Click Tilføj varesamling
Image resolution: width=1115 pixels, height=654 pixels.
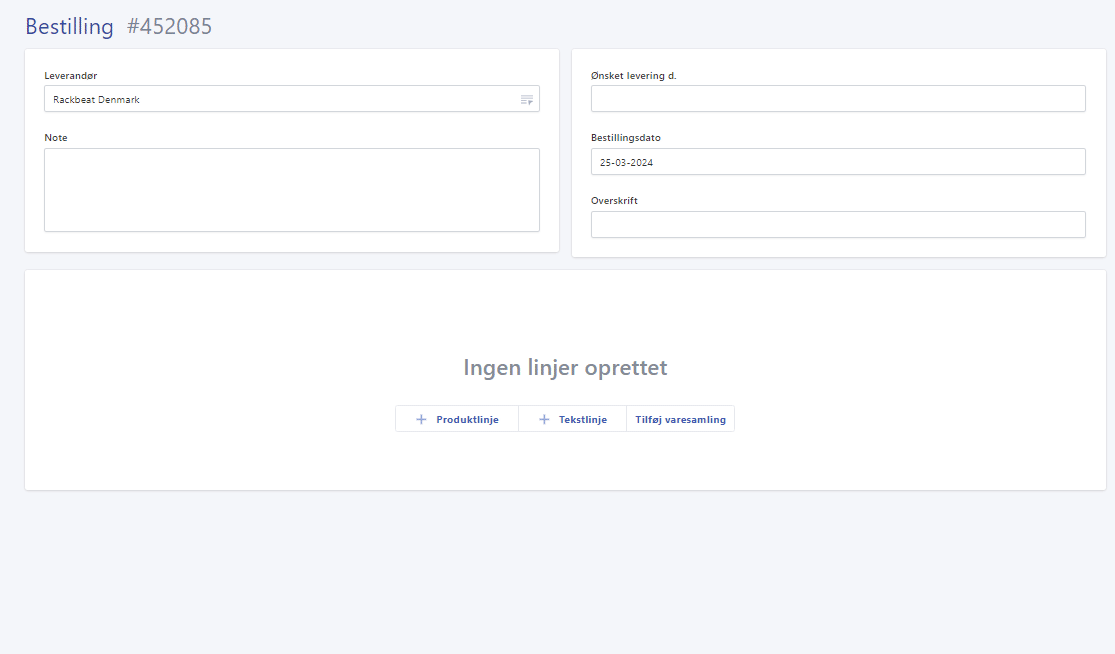(x=680, y=419)
